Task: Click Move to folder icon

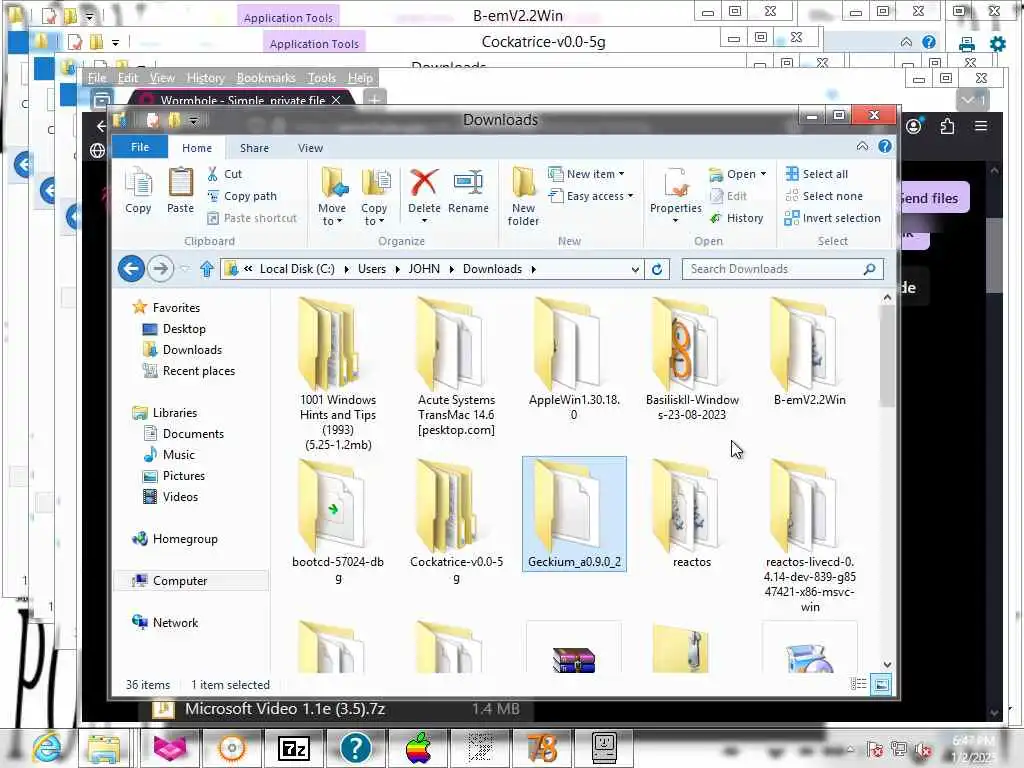Action: point(333,195)
